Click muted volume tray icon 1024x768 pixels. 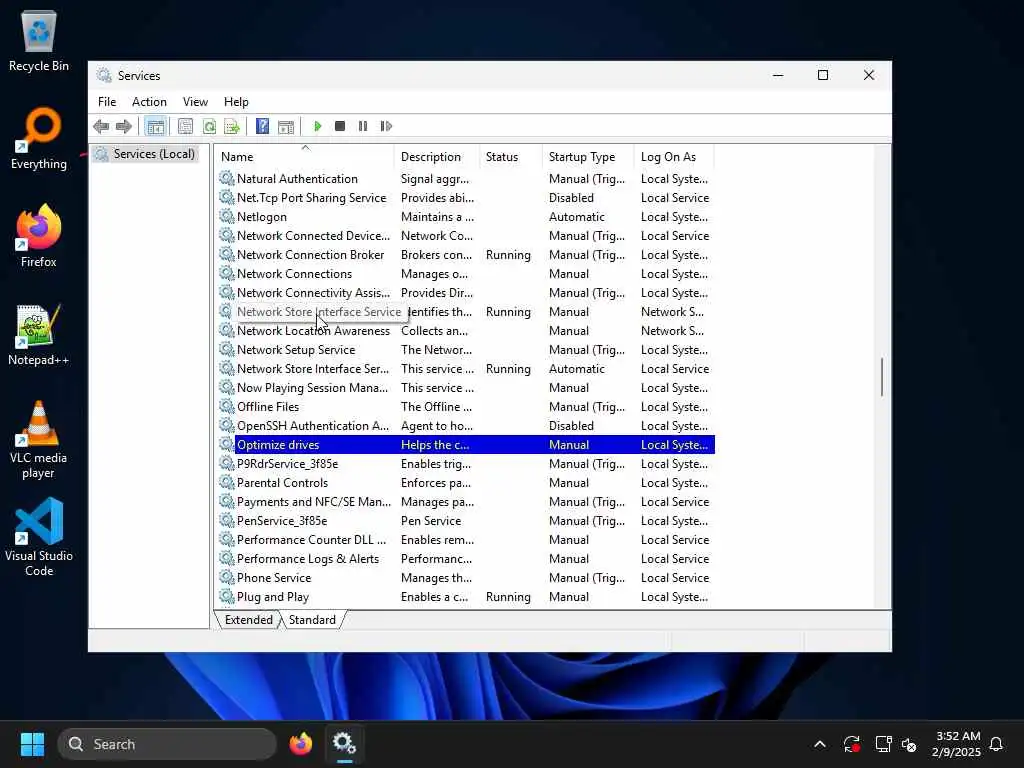908,744
